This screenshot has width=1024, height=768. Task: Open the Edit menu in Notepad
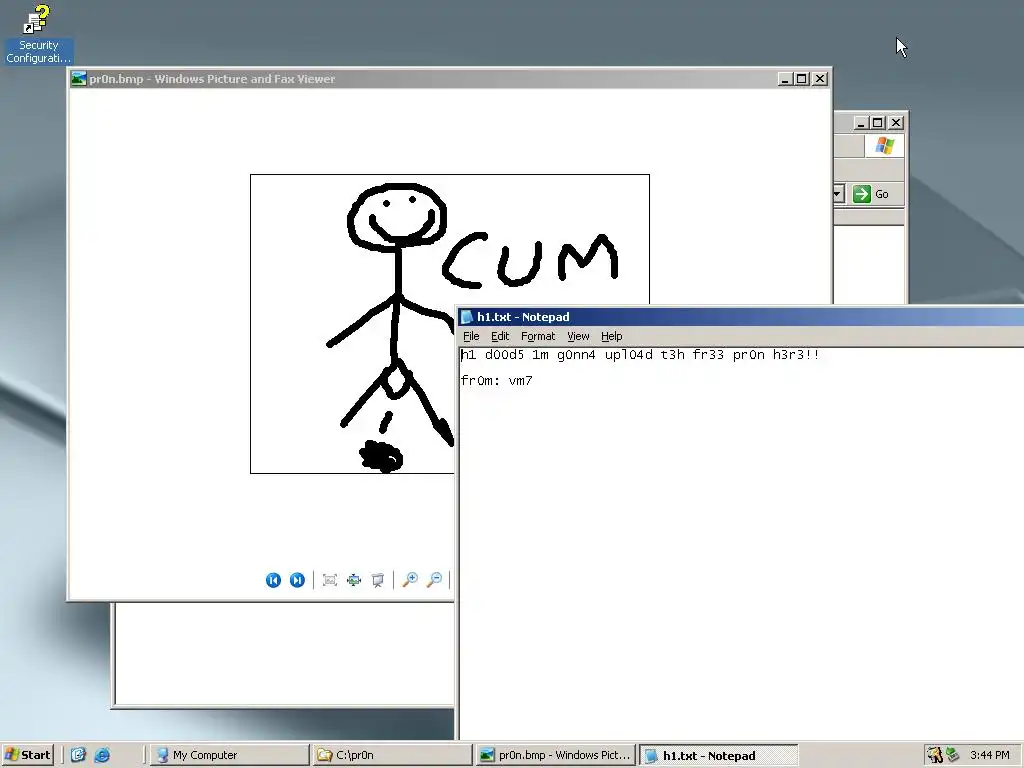500,336
